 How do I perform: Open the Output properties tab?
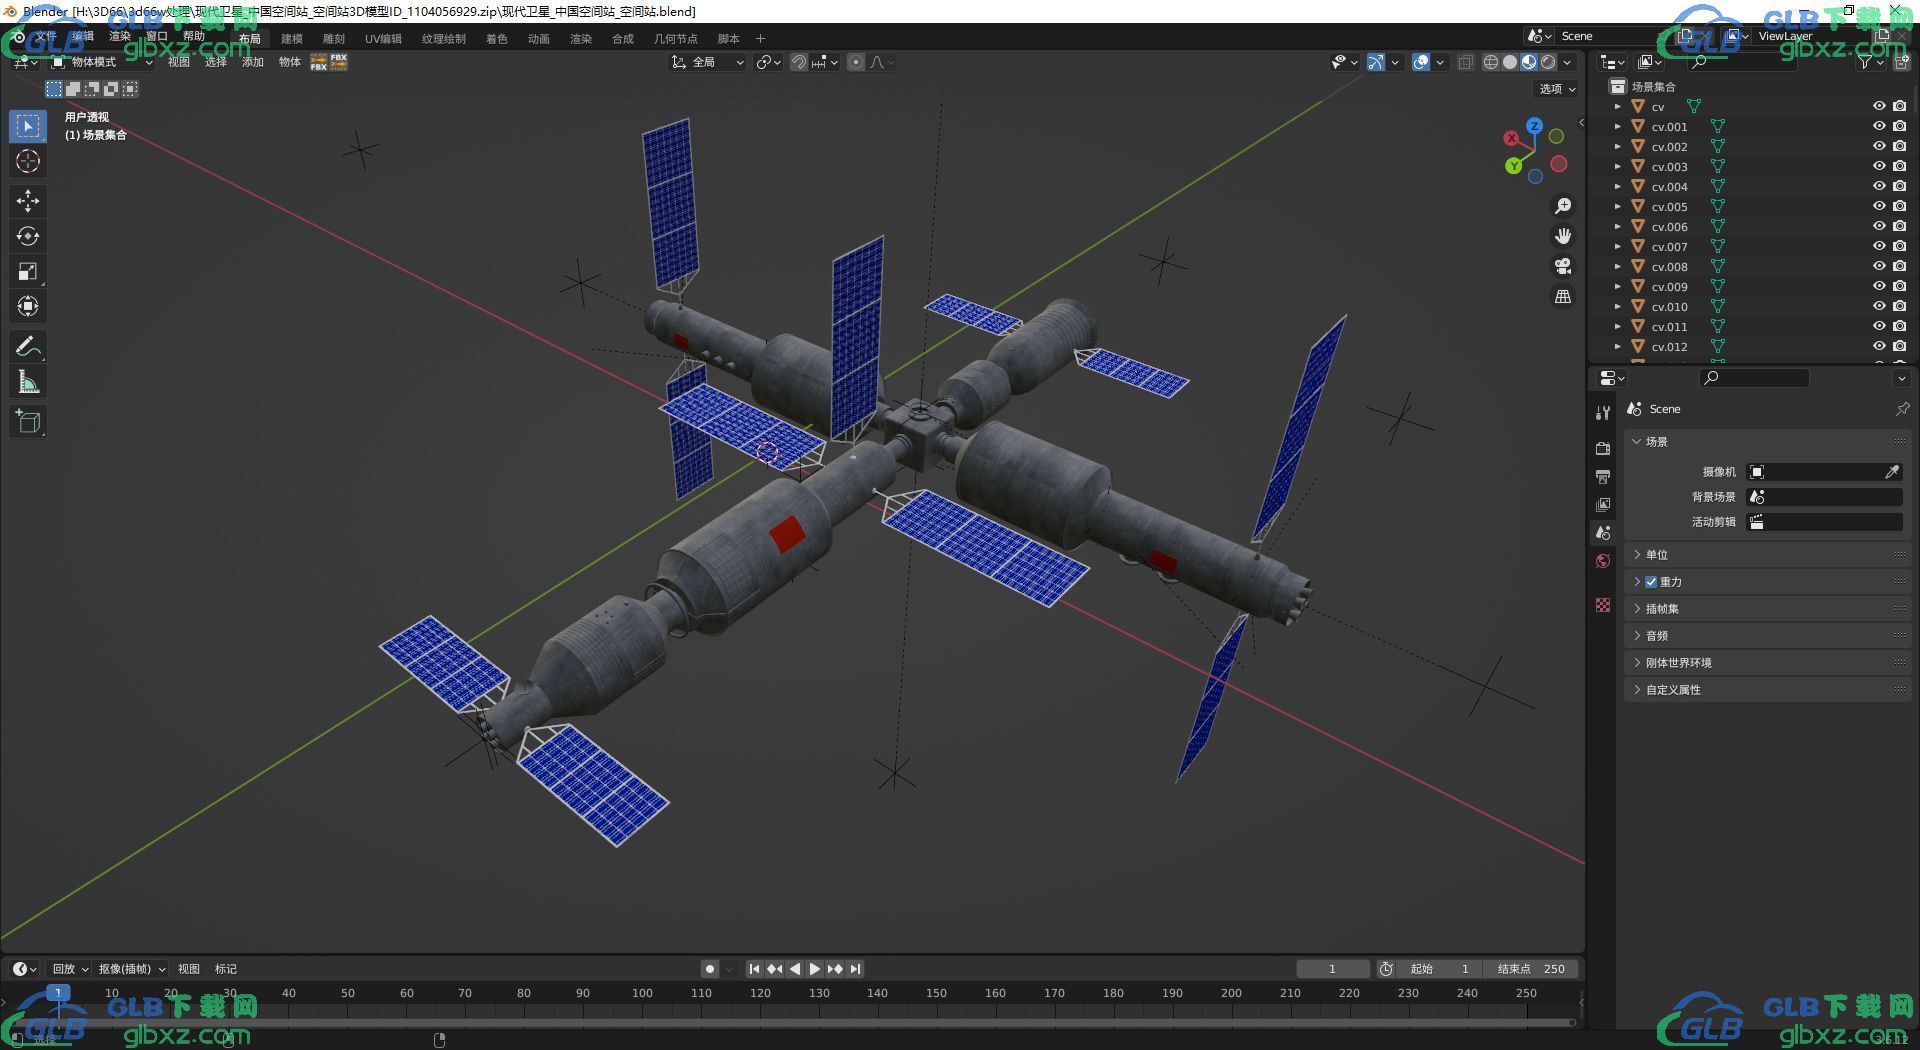(1603, 476)
